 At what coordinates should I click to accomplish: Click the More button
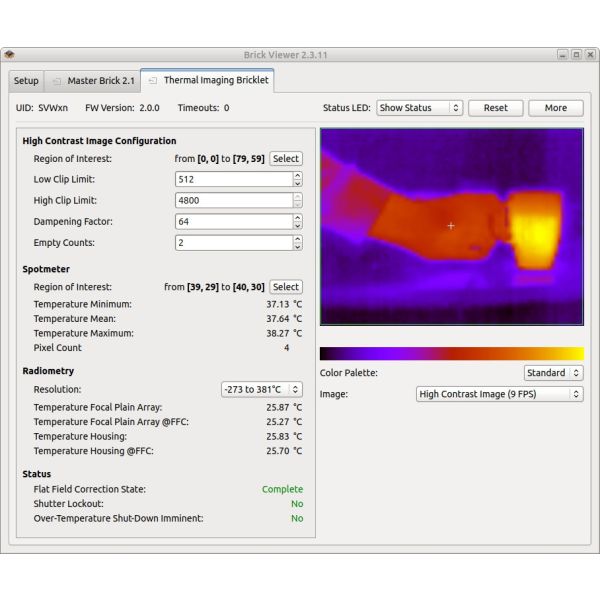[556, 108]
